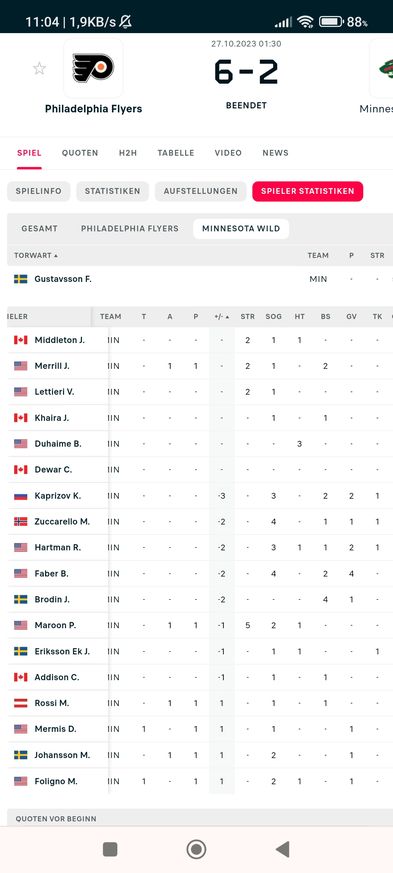Tap Android home circle button
This screenshot has height=873, width=393.
tap(196, 849)
